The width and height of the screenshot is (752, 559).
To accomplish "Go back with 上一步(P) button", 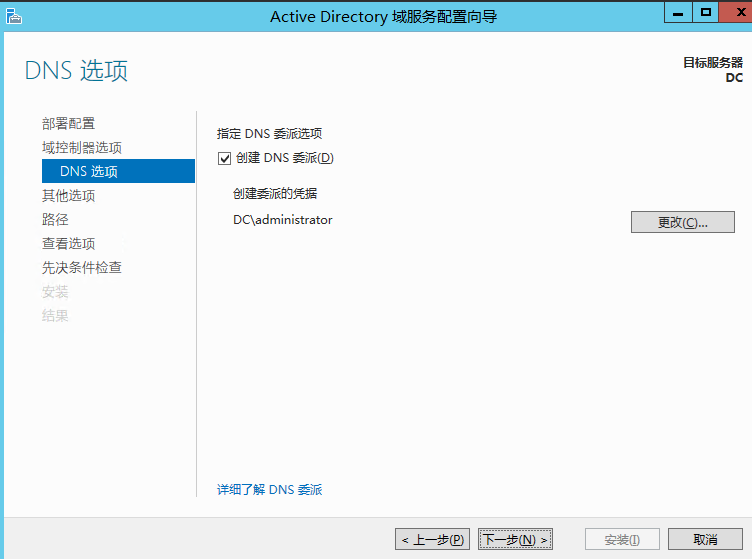I will point(432,539).
